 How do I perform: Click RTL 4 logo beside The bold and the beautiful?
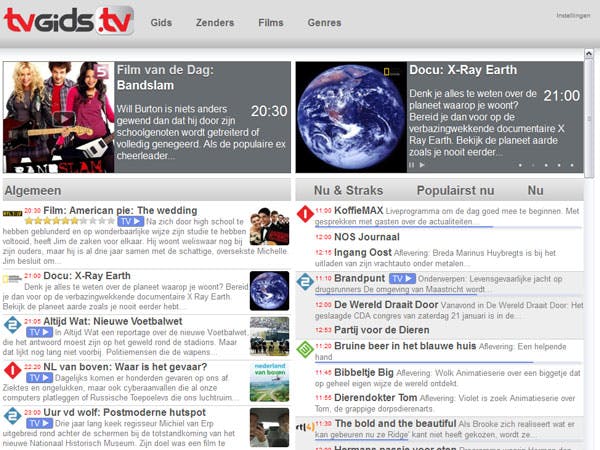coord(305,426)
